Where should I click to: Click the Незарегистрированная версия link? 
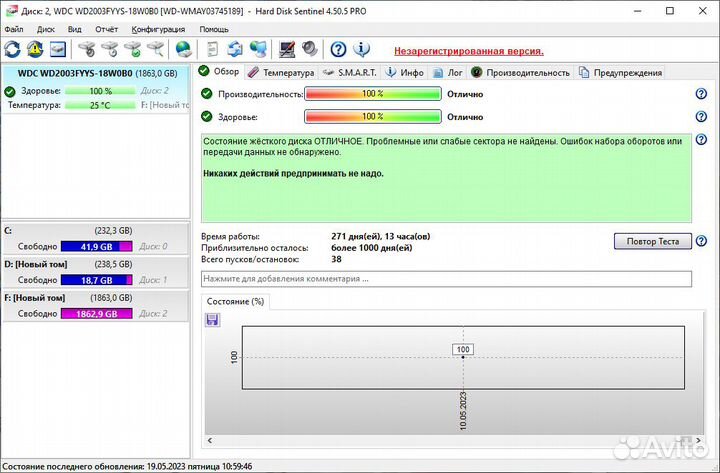coord(469,51)
